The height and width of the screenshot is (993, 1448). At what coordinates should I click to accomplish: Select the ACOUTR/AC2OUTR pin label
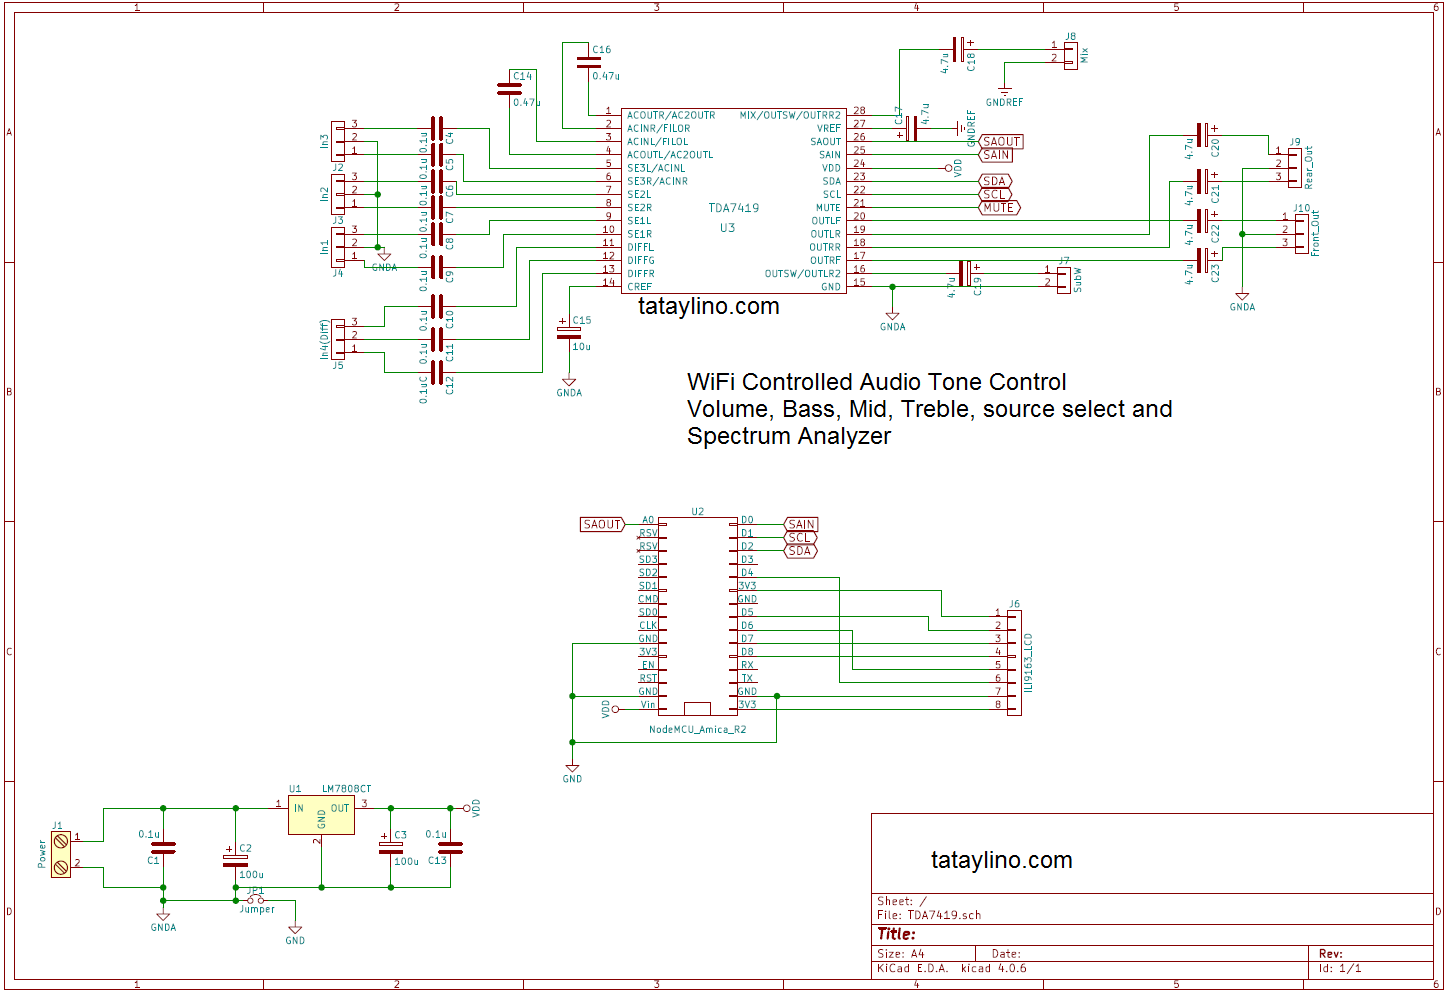point(671,115)
